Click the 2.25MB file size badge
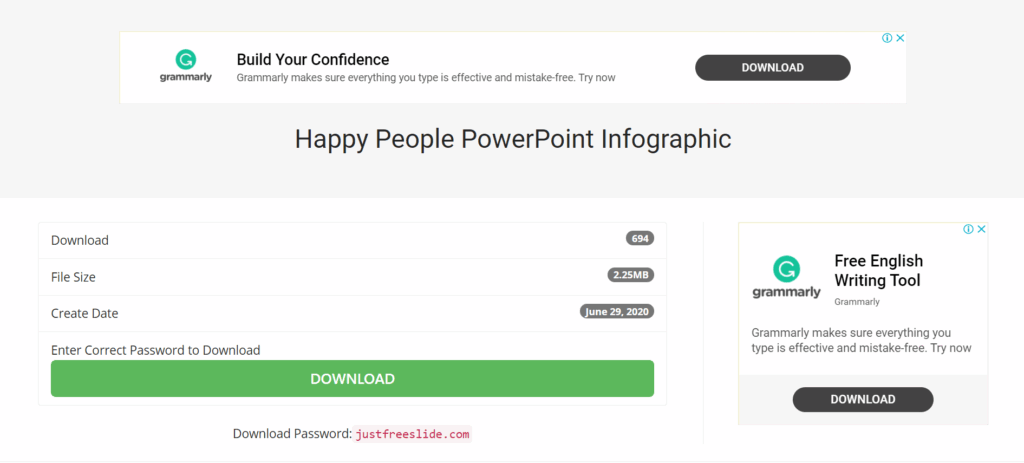The image size is (1024, 463). pos(631,275)
